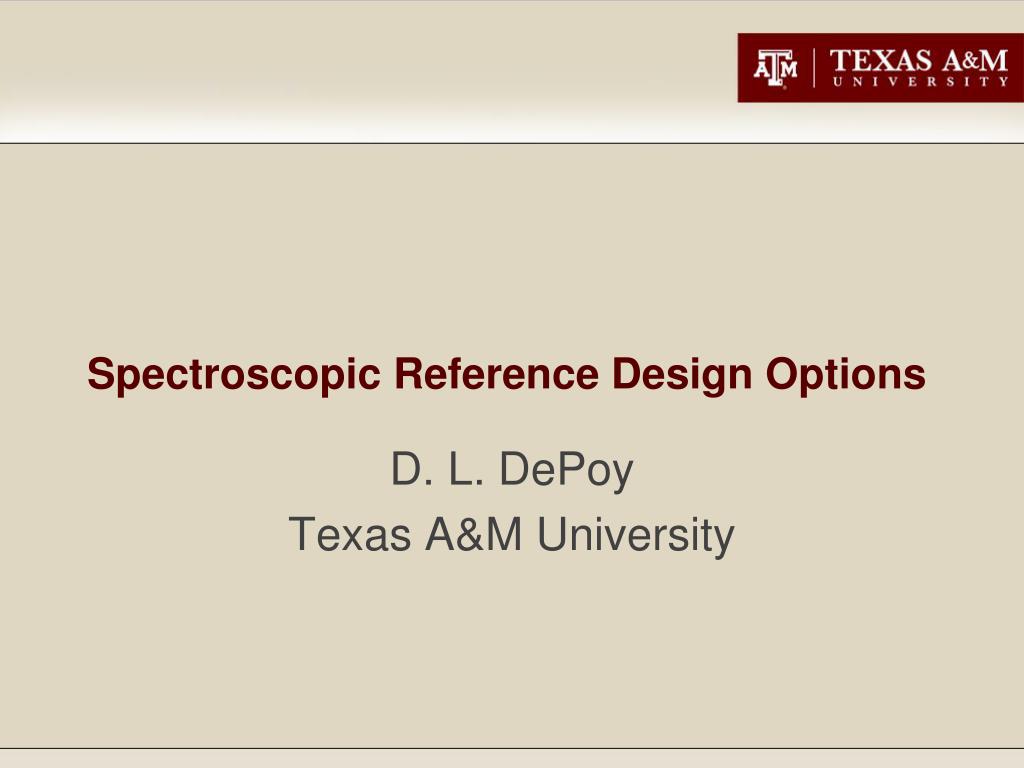Click the horizontal line near slide bottom
The width and height of the screenshot is (1024, 768).
pyautogui.click(x=512, y=748)
